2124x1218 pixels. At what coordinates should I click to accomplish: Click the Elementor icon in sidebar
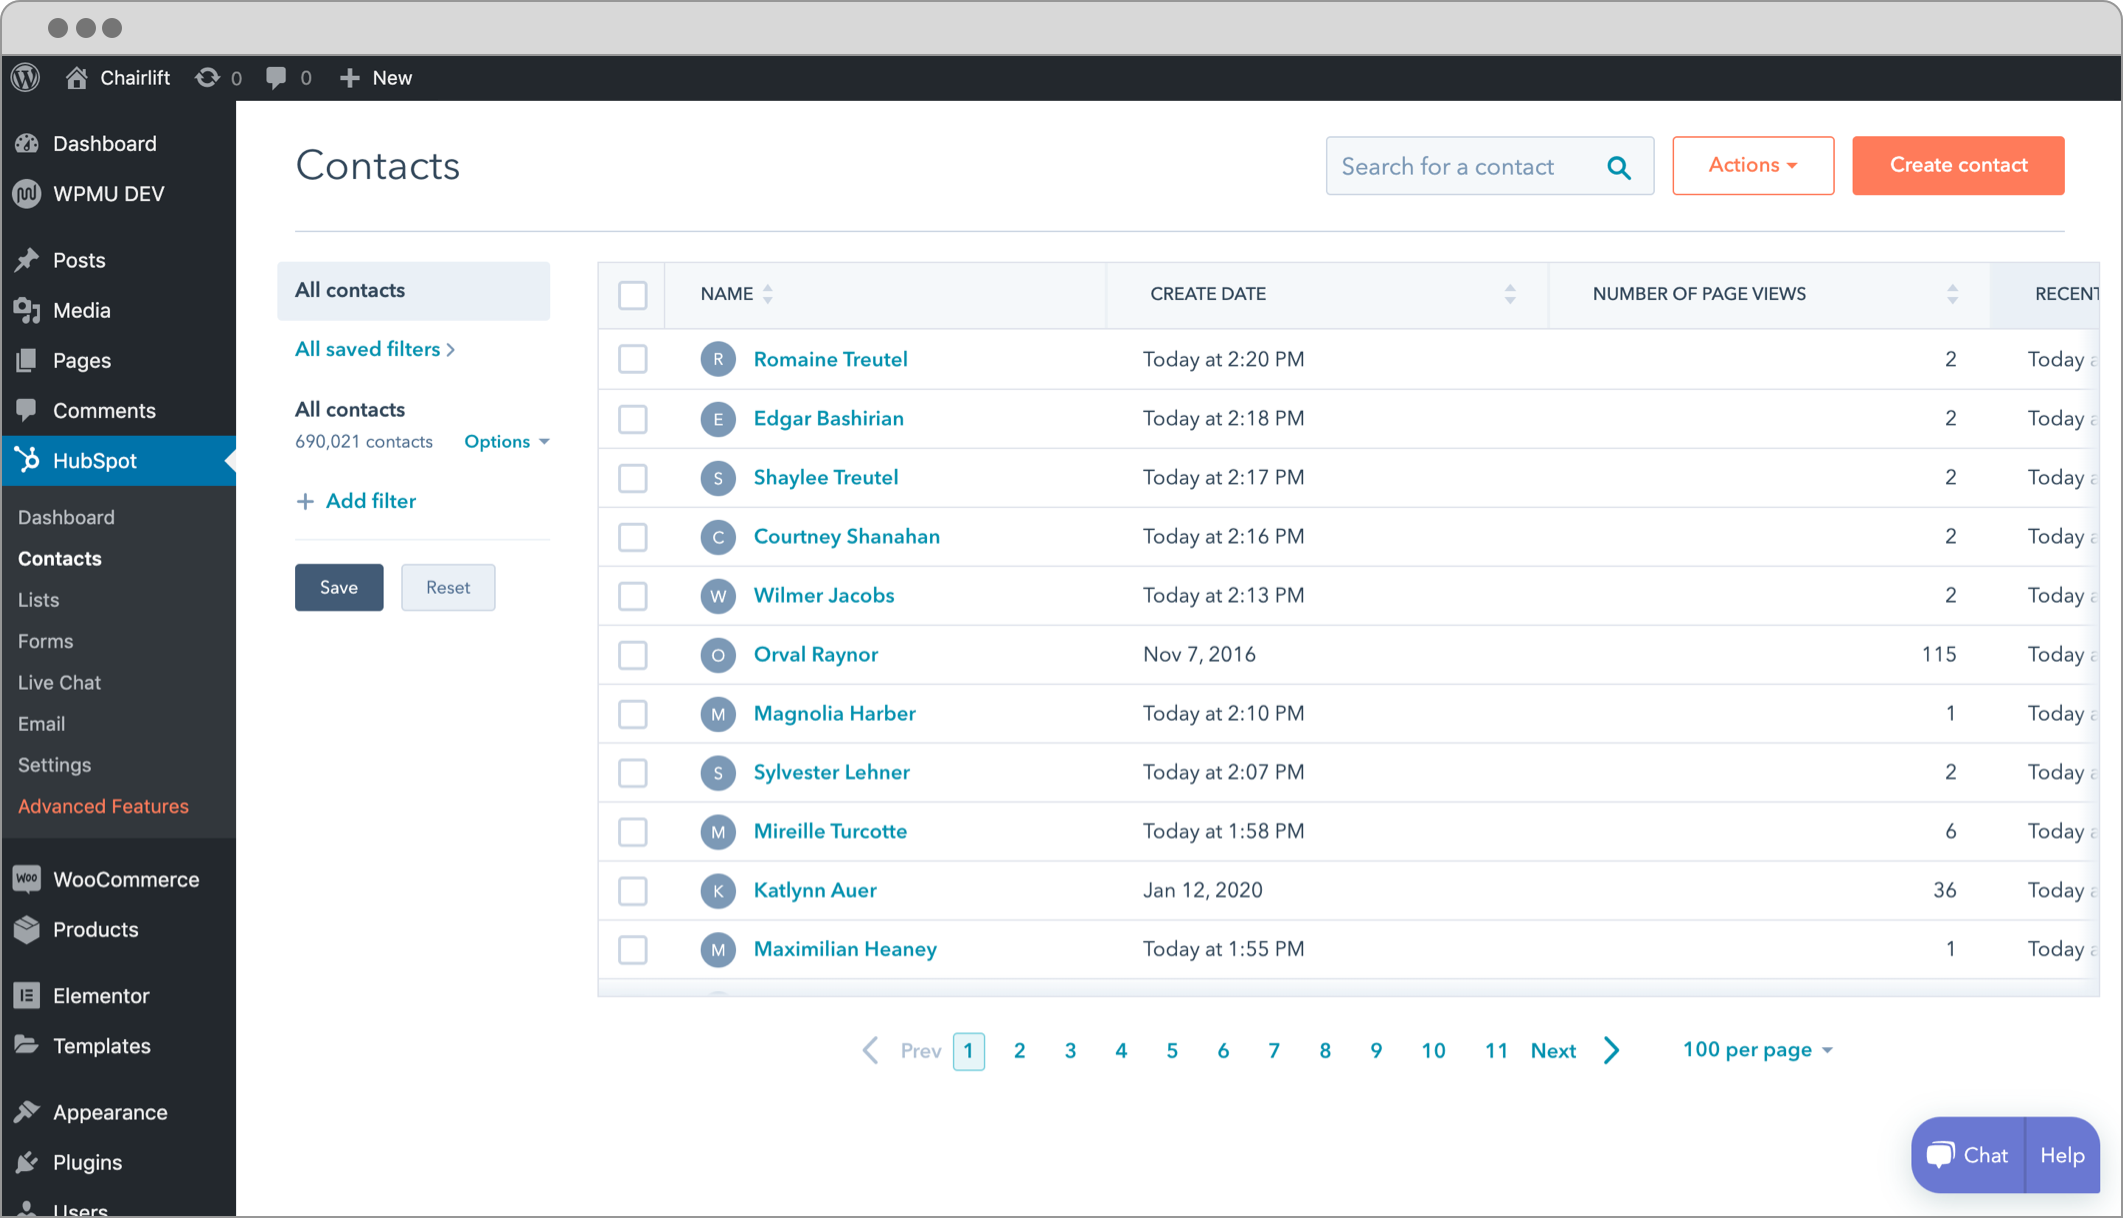(x=26, y=996)
